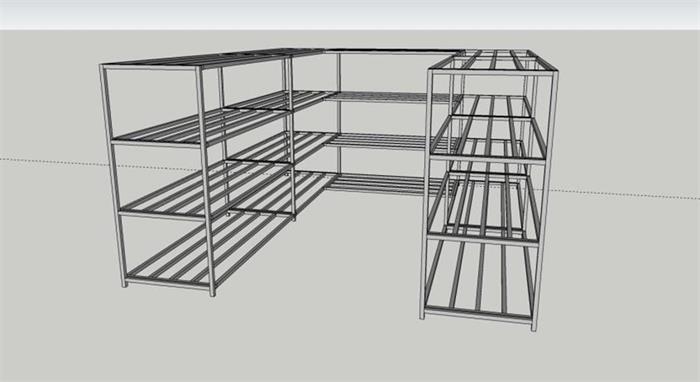Click the dotted axis line left of model
The image size is (700, 382).
click(54, 162)
